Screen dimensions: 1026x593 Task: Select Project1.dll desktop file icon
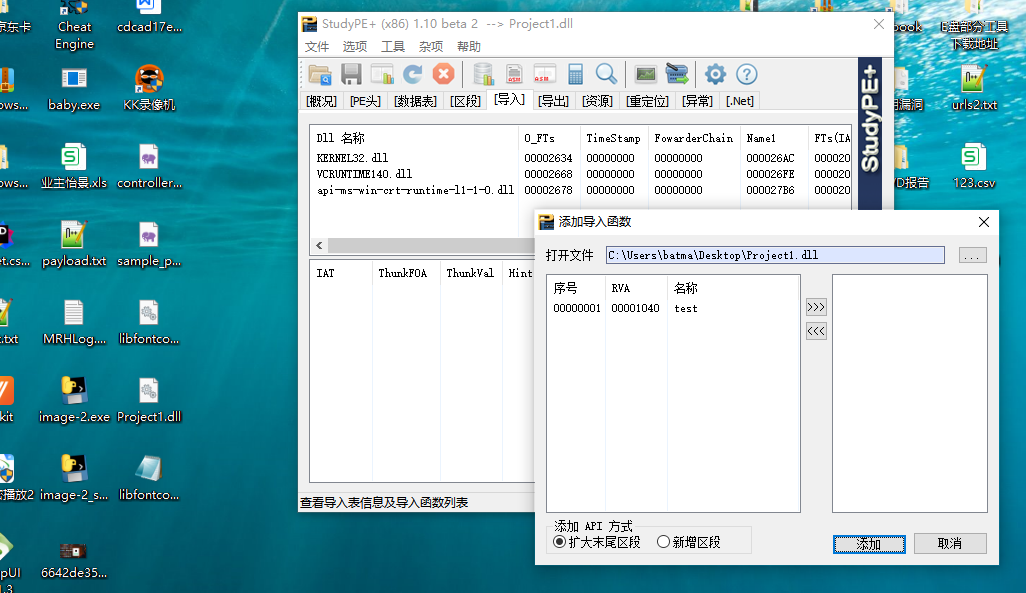coord(149,400)
